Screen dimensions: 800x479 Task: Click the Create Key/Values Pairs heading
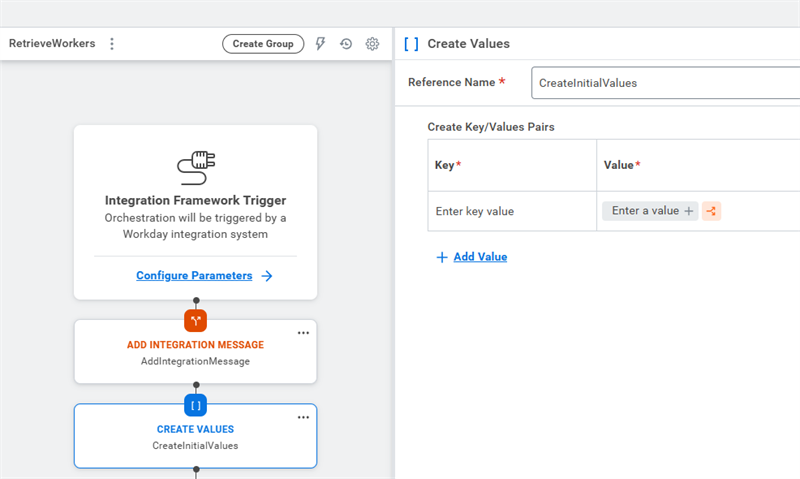point(491,127)
